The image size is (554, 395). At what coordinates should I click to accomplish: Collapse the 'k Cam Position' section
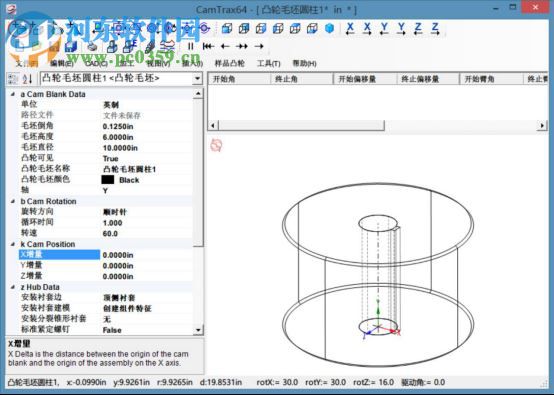point(13,244)
